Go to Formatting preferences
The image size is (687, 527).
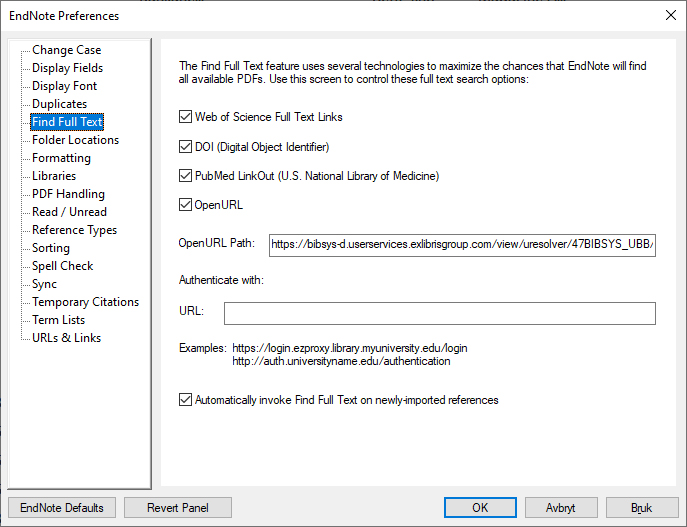click(x=61, y=158)
